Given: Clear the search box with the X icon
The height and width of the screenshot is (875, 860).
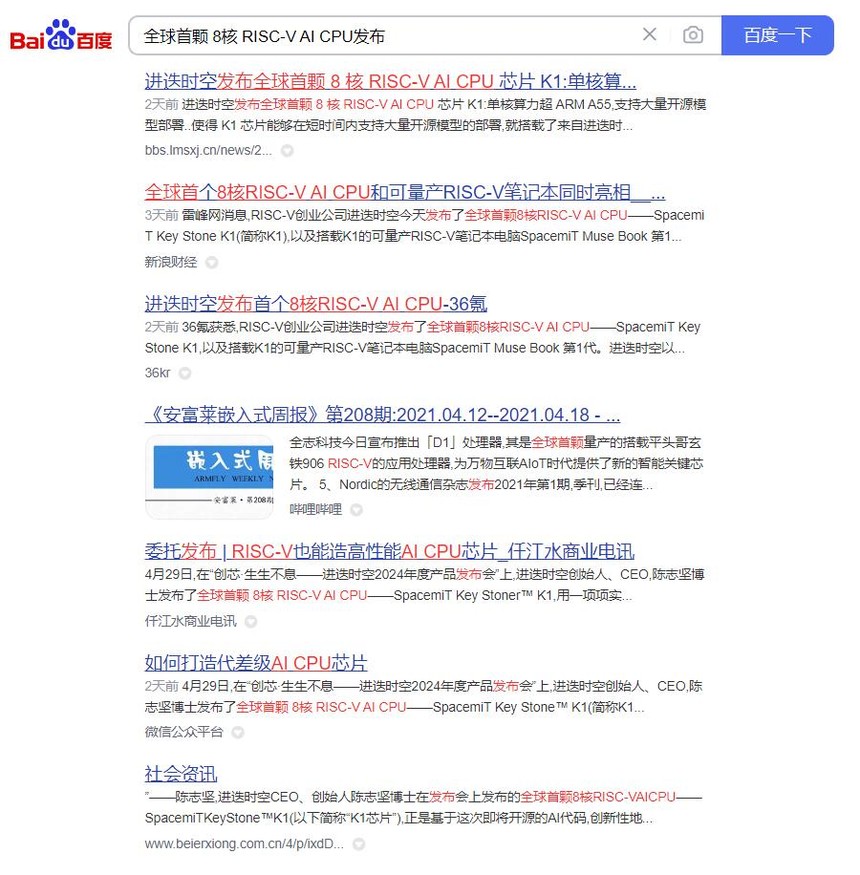Looking at the screenshot, I should pyautogui.click(x=649, y=35).
